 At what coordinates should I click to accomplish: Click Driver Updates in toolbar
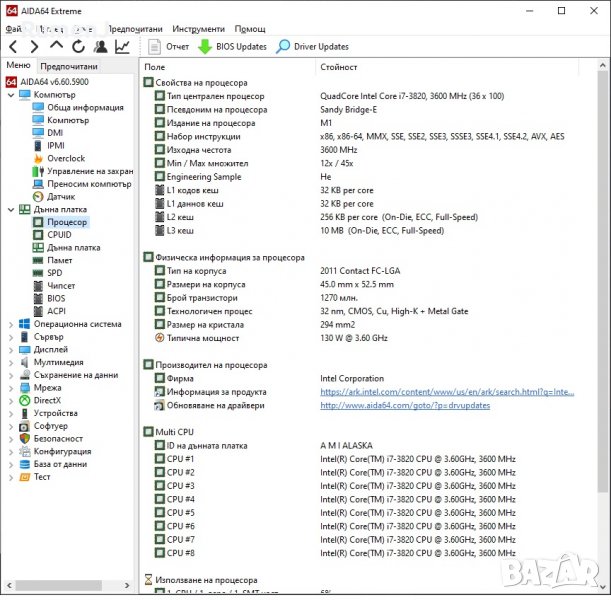[x=312, y=46]
